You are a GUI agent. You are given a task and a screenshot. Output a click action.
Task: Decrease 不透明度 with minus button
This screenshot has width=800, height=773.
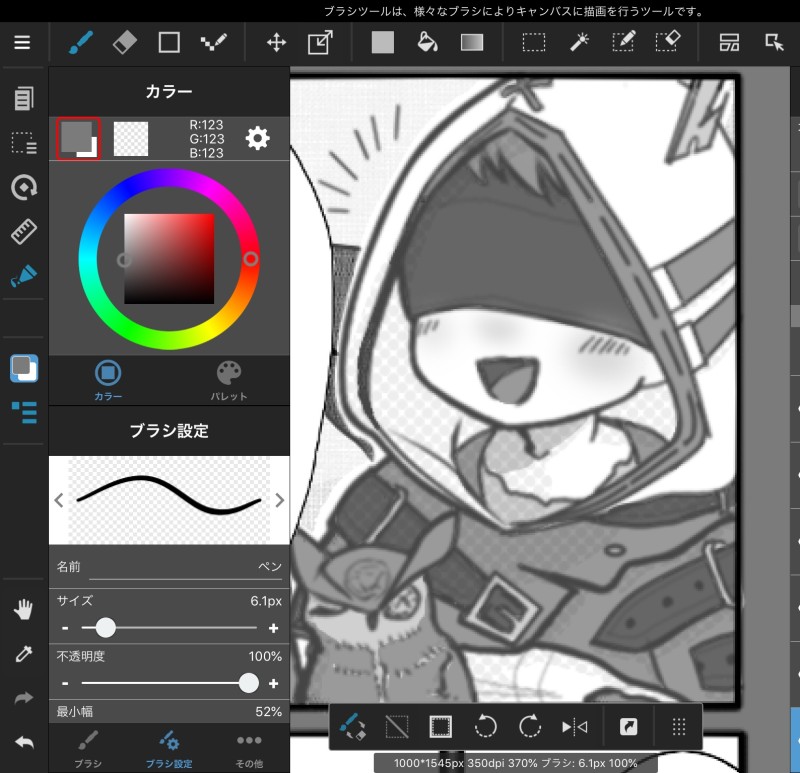[65, 683]
